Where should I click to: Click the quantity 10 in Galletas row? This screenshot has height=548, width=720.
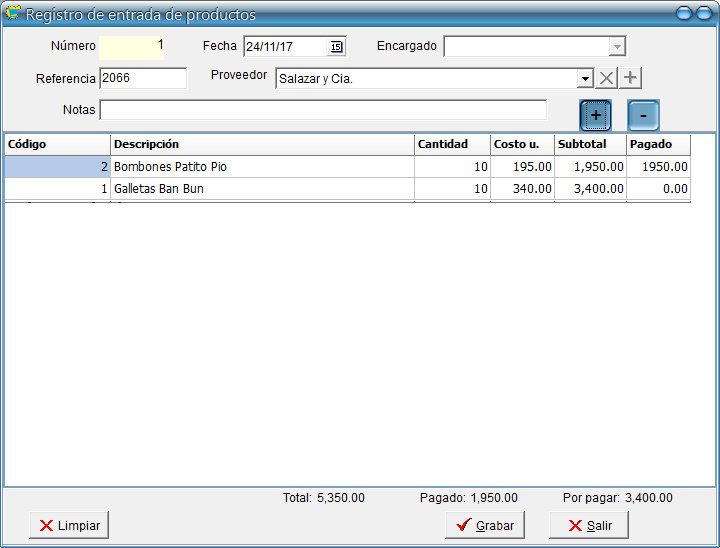click(x=452, y=189)
